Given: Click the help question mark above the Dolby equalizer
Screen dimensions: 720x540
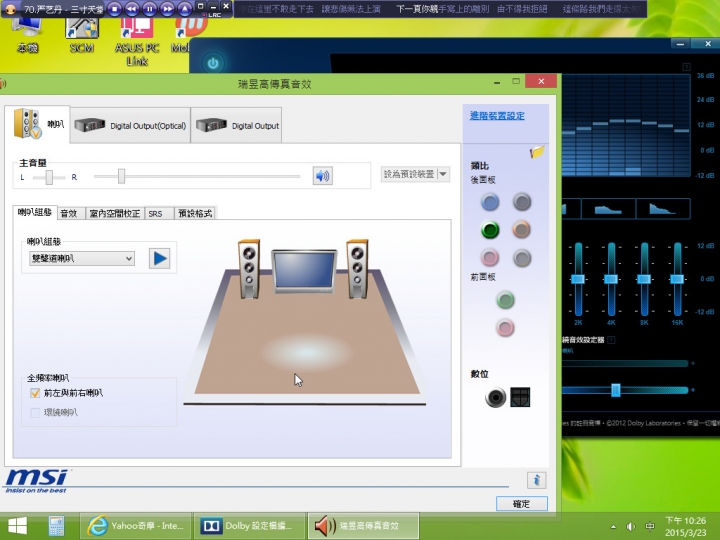Looking at the screenshot, I should [x=686, y=68].
